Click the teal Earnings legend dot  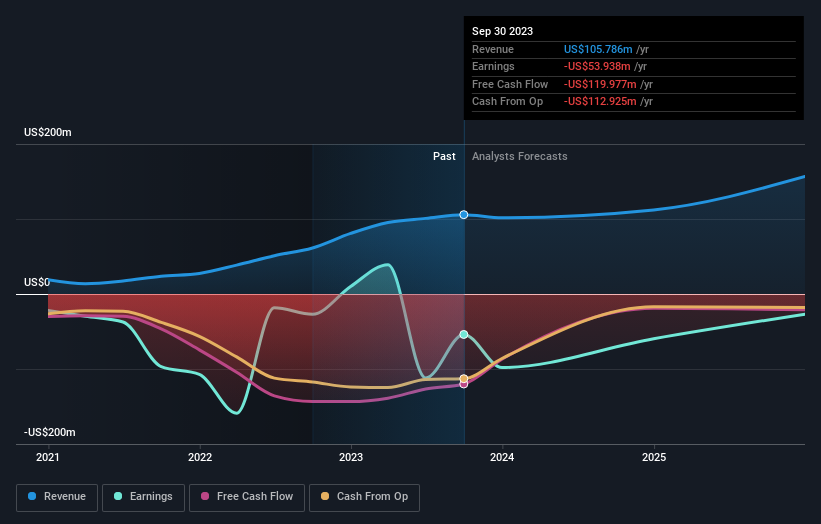click(118, 496)
